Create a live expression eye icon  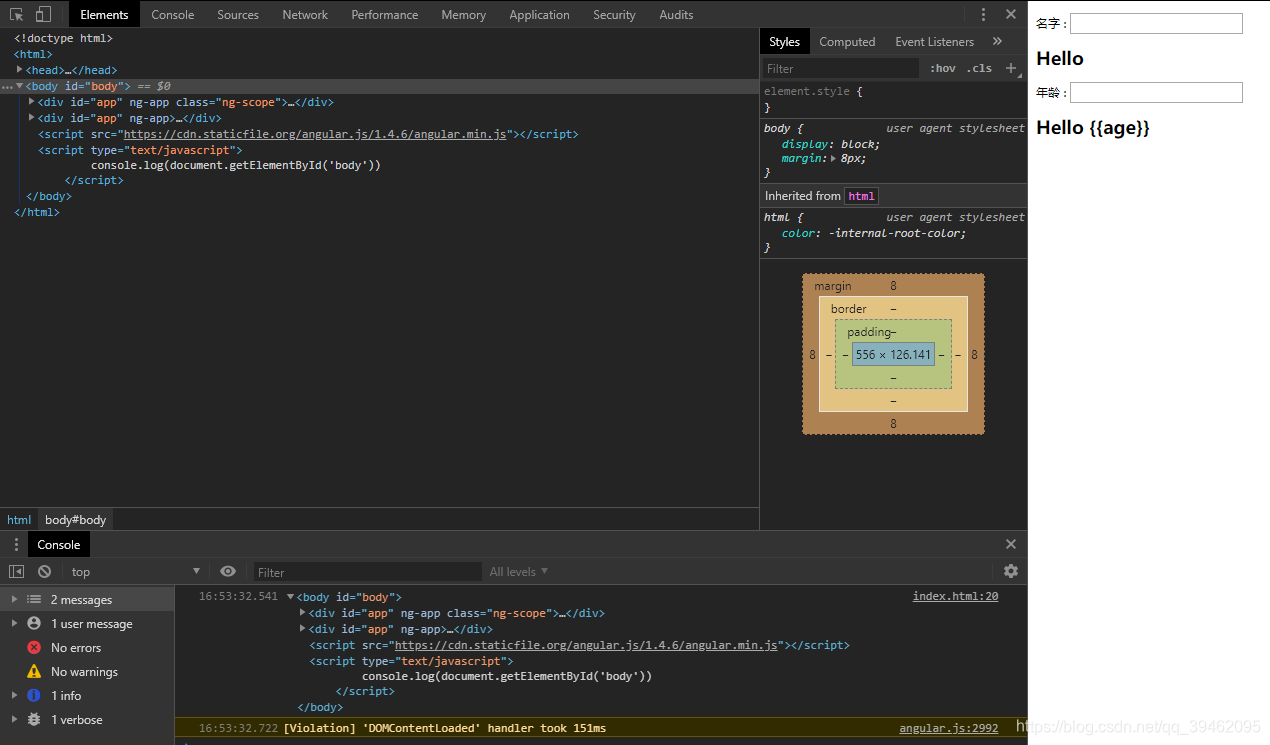[x=228, y=571]
